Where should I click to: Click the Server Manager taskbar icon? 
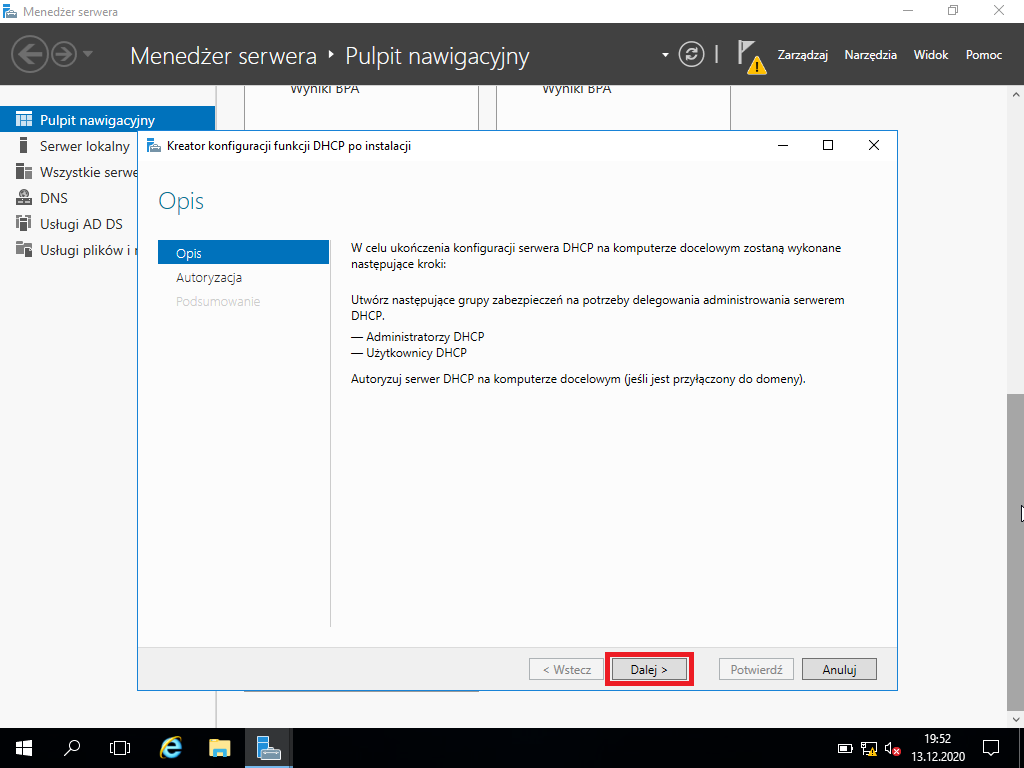[x=268, y=748]
